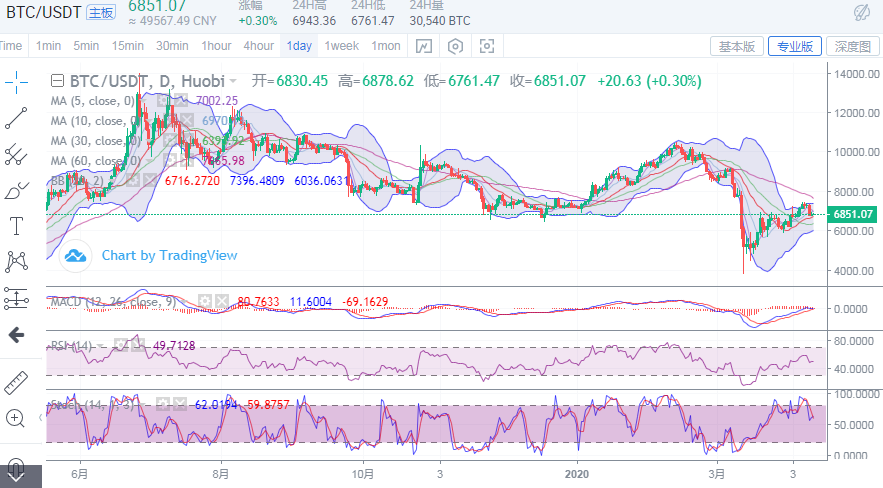Click the BB middle value 6716.2720
This screenshot has width=883, height=488.
(x=192, y=181)
